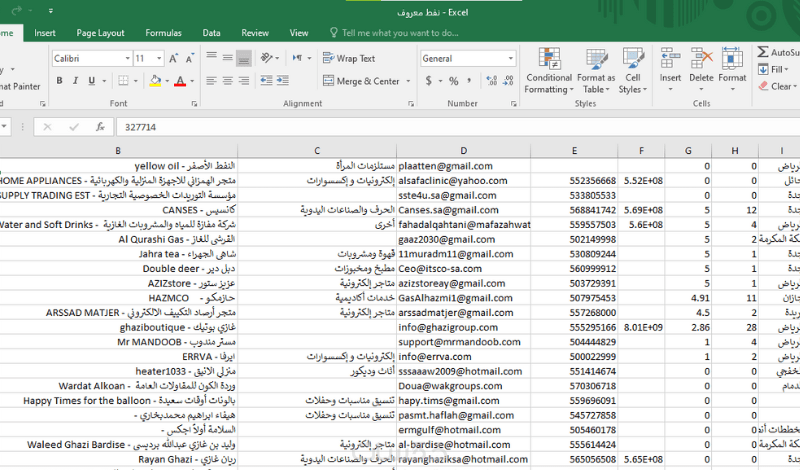
Task: Decrease Decimal icon
Action: point(508,81)
